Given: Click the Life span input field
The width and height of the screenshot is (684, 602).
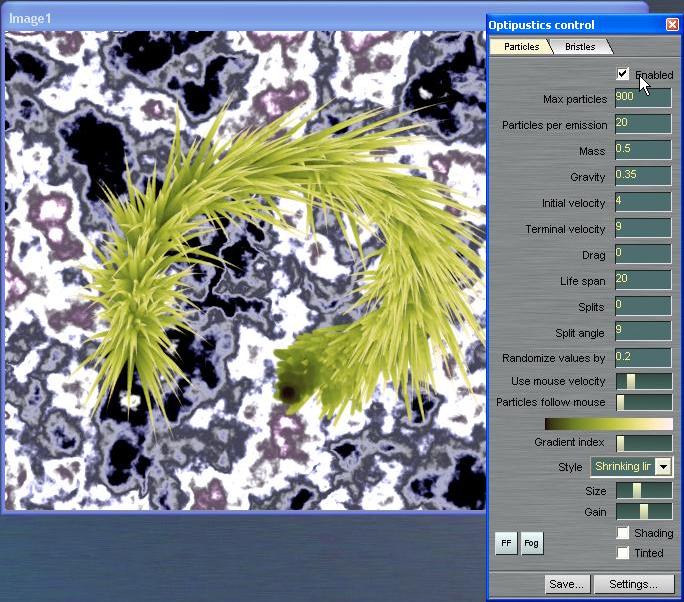Looking at the screenshot, I should point(642,281).
